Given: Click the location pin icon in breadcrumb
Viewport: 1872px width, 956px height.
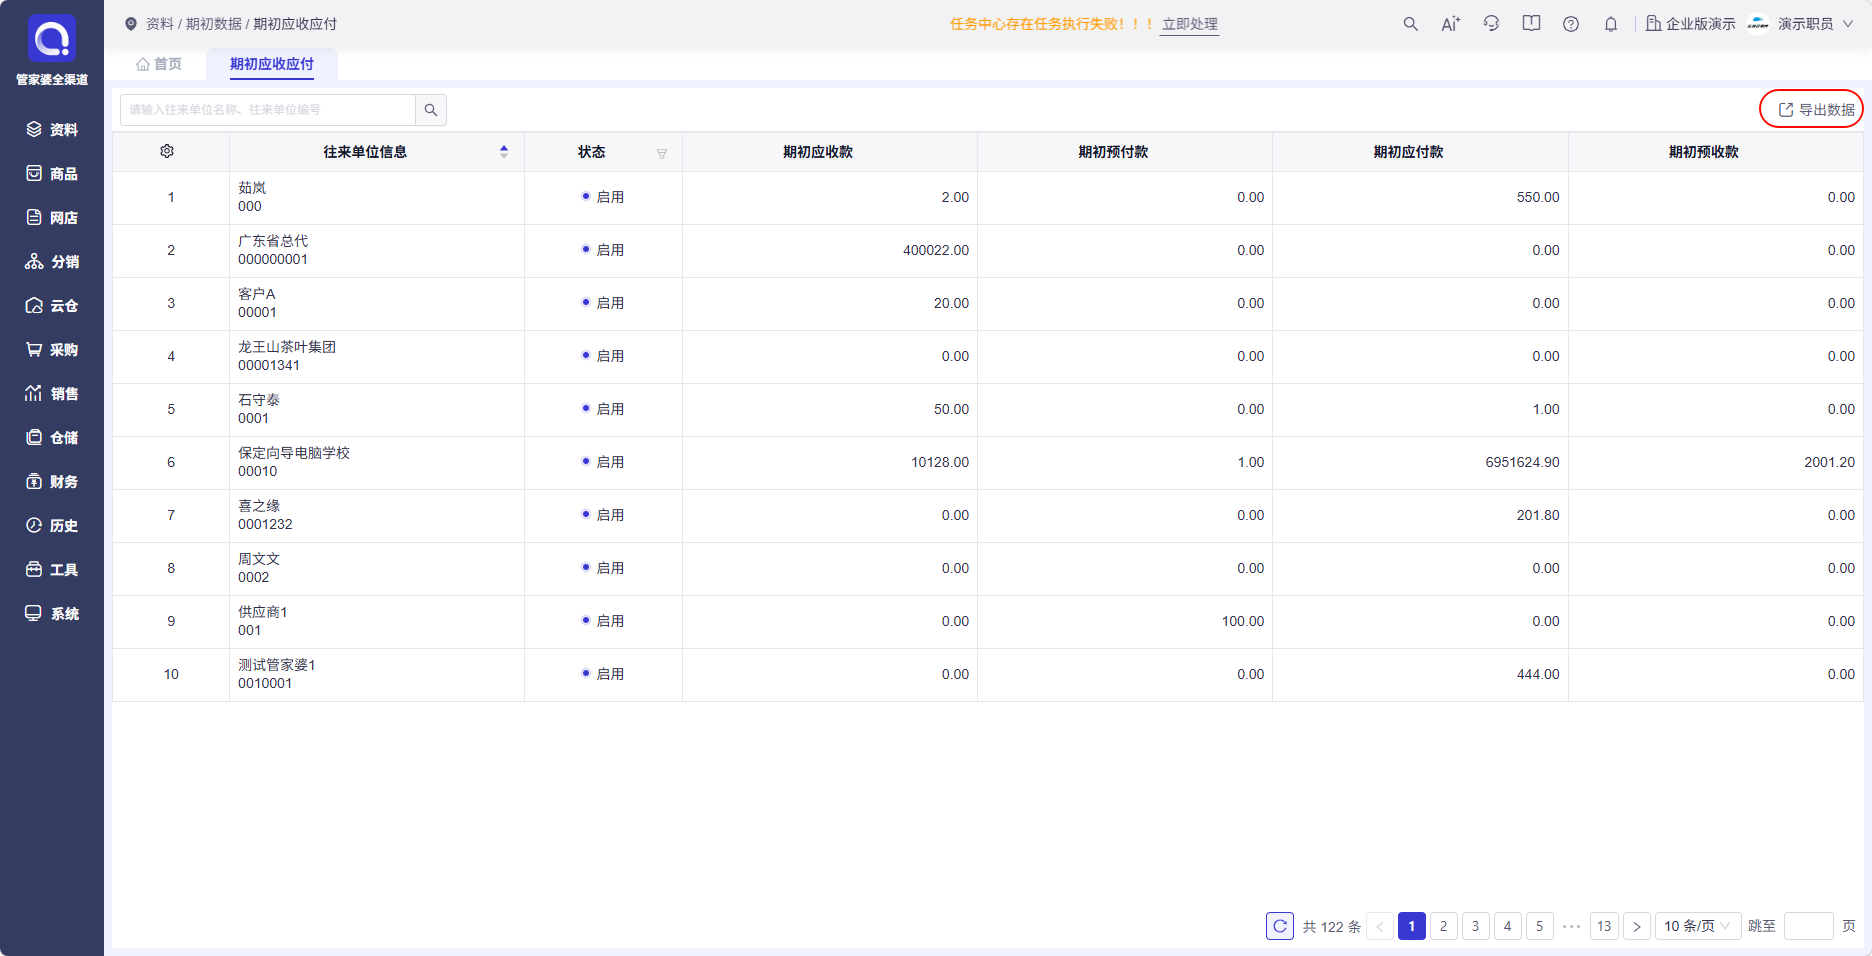Looking at the screenshot, I should (131, 24).
